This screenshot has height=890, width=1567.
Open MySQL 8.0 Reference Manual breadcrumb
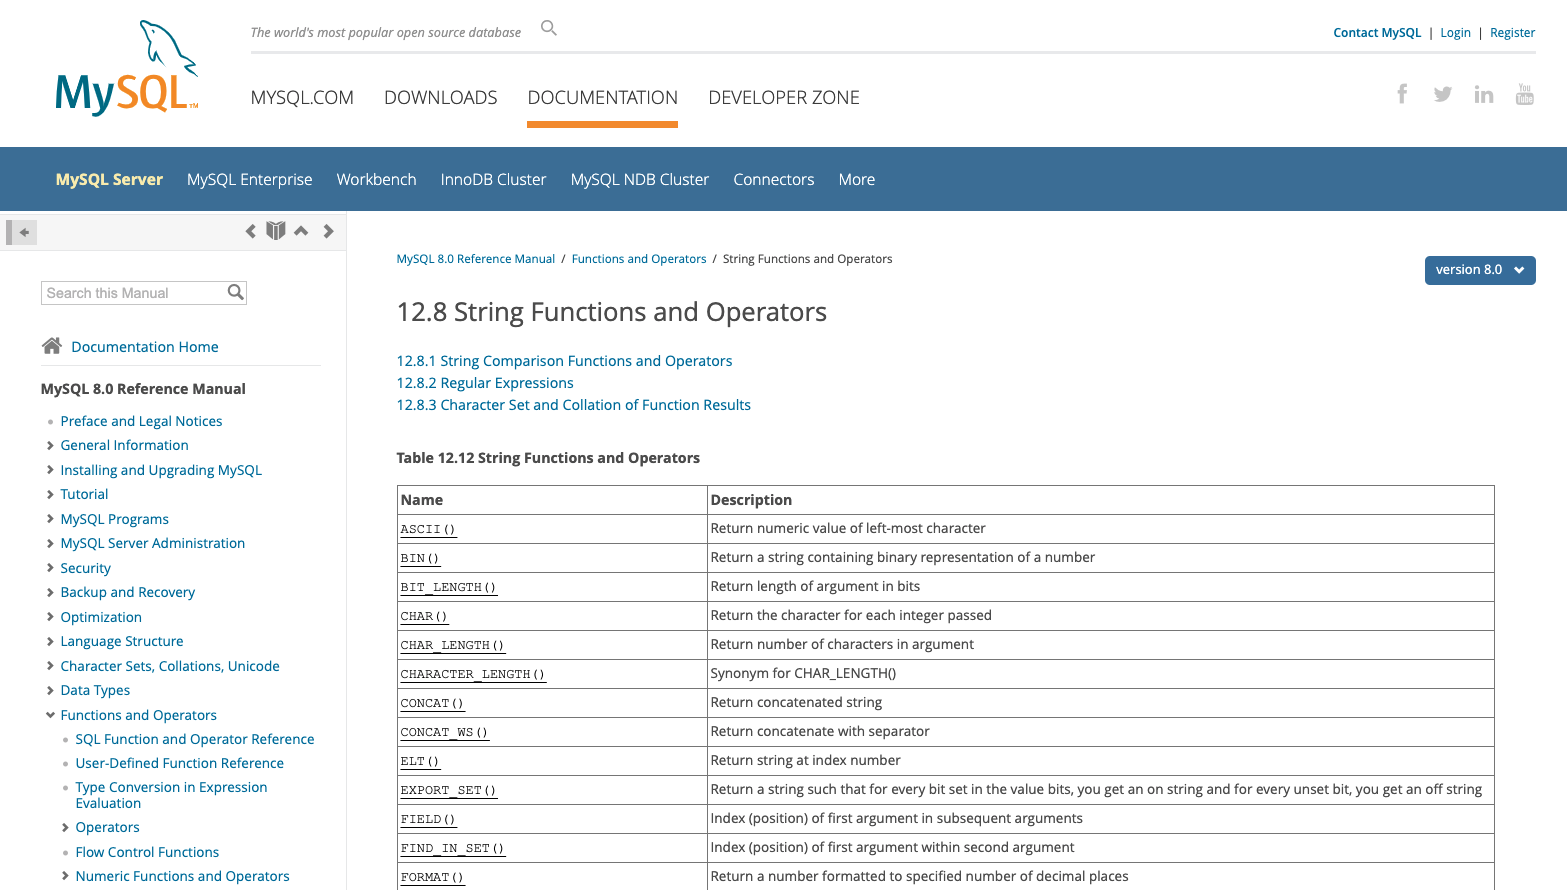475,259
